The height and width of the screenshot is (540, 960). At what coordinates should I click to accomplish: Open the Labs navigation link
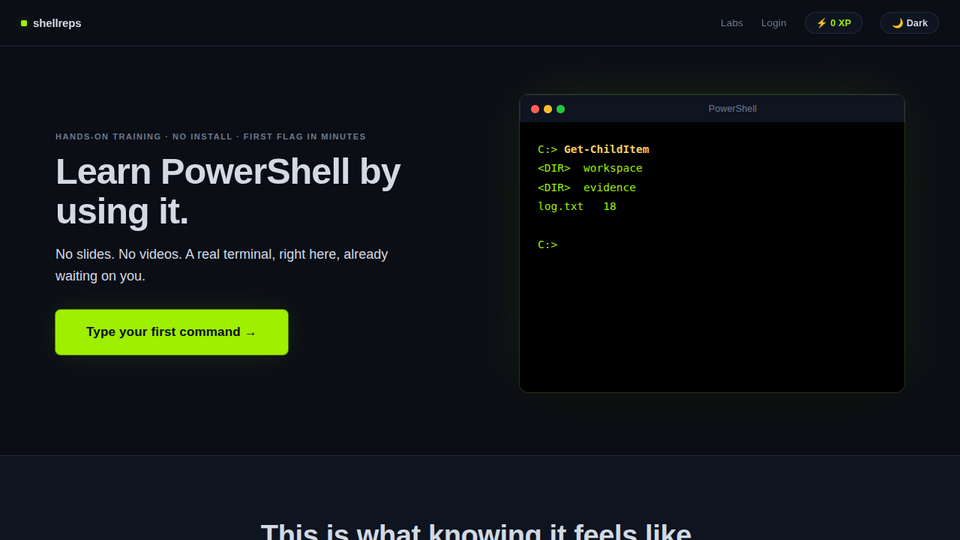732,23
